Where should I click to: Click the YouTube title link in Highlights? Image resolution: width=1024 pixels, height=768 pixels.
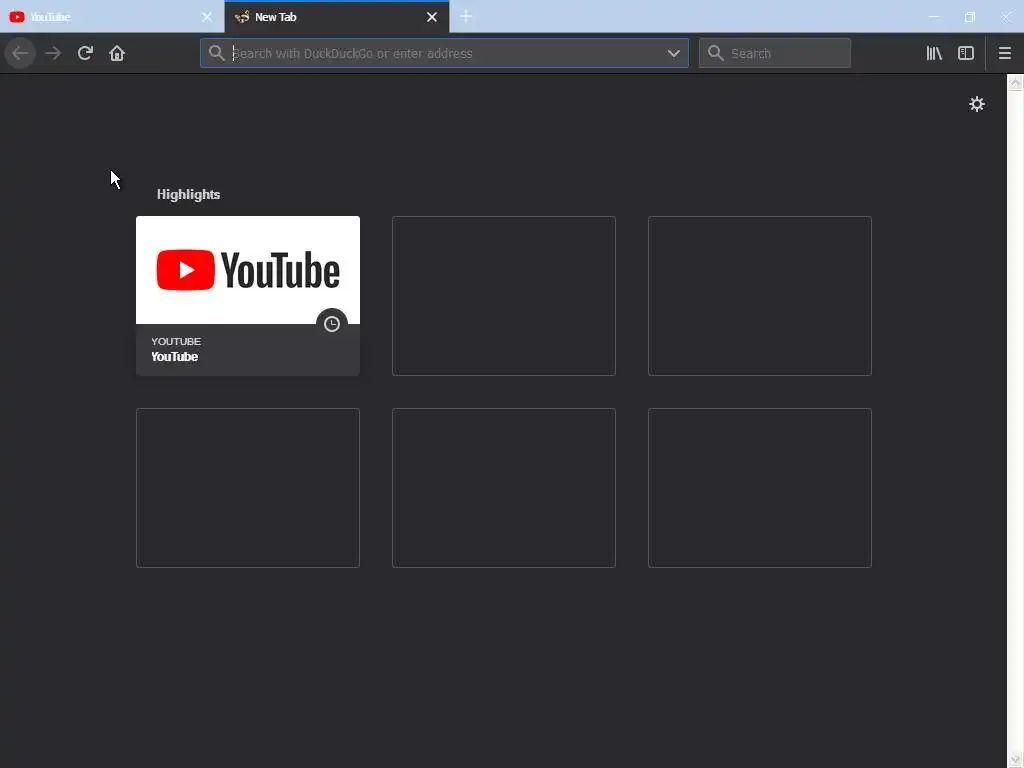(x=174, y=357)
